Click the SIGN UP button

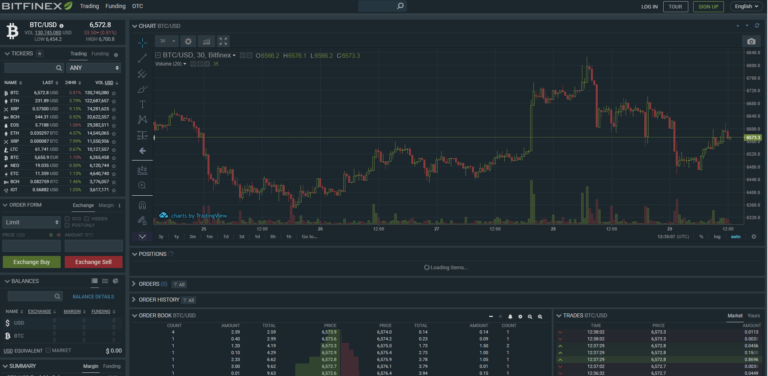[x=708, y=6]
